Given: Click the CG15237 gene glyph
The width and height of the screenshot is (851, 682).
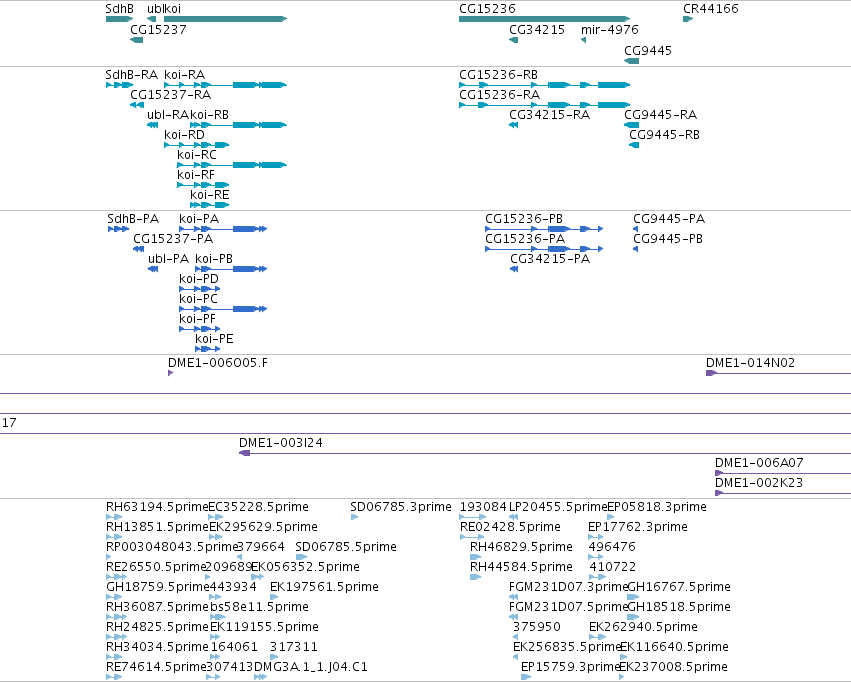Looking at the screenshot, I should (x=137, y=40).
